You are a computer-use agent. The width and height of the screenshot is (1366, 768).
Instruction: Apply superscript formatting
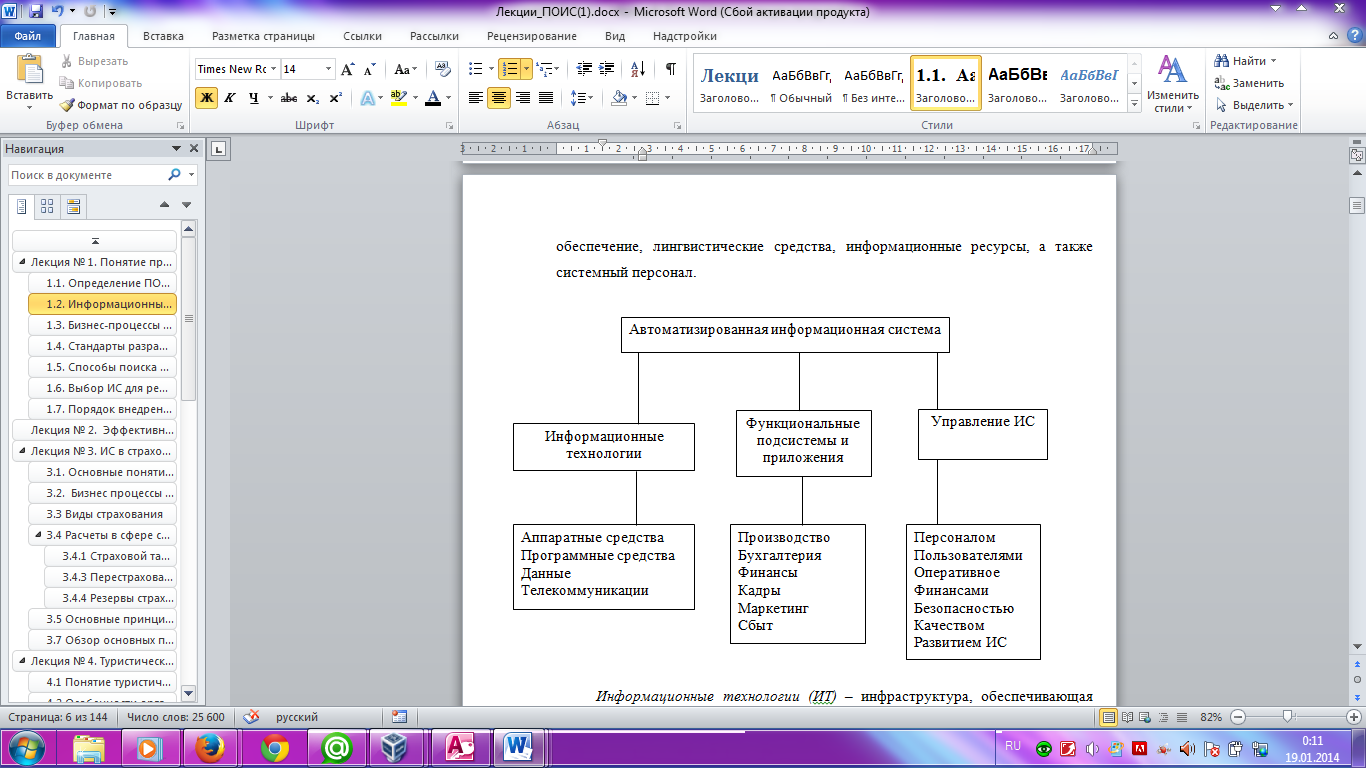coord(335,98)
